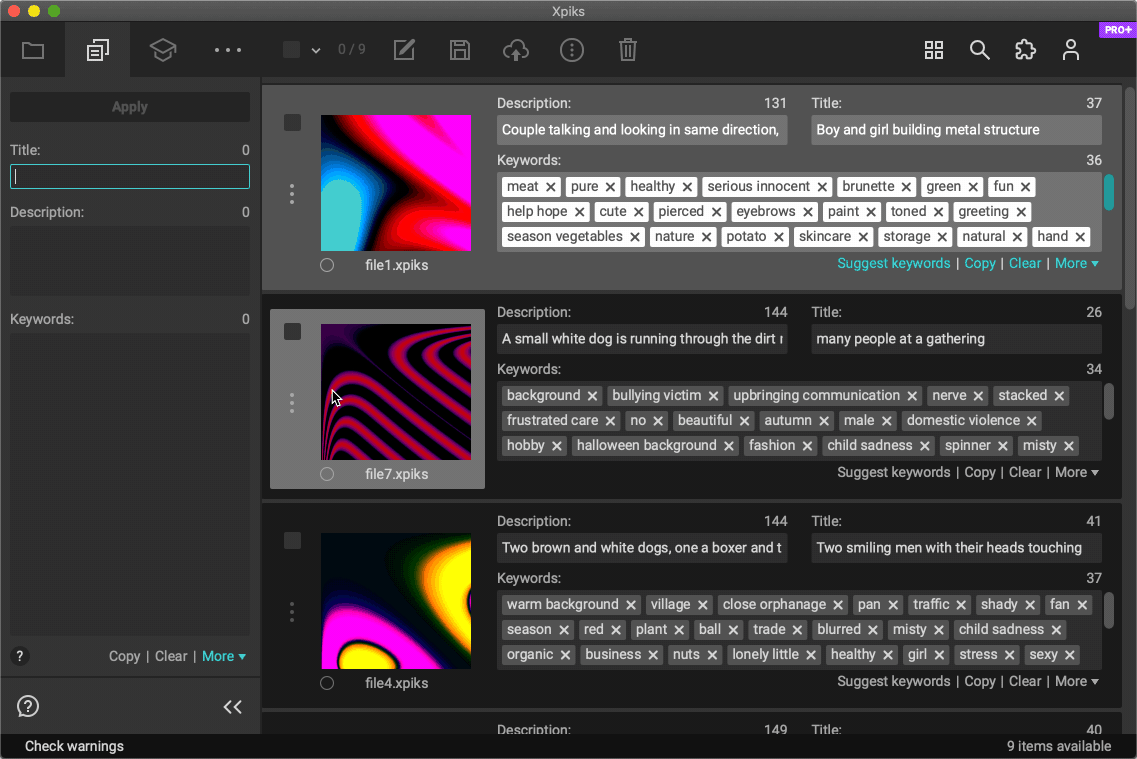Click the trash delete icon in toolbar
The width and height of the screenshot is (1137, 759).
628,50
